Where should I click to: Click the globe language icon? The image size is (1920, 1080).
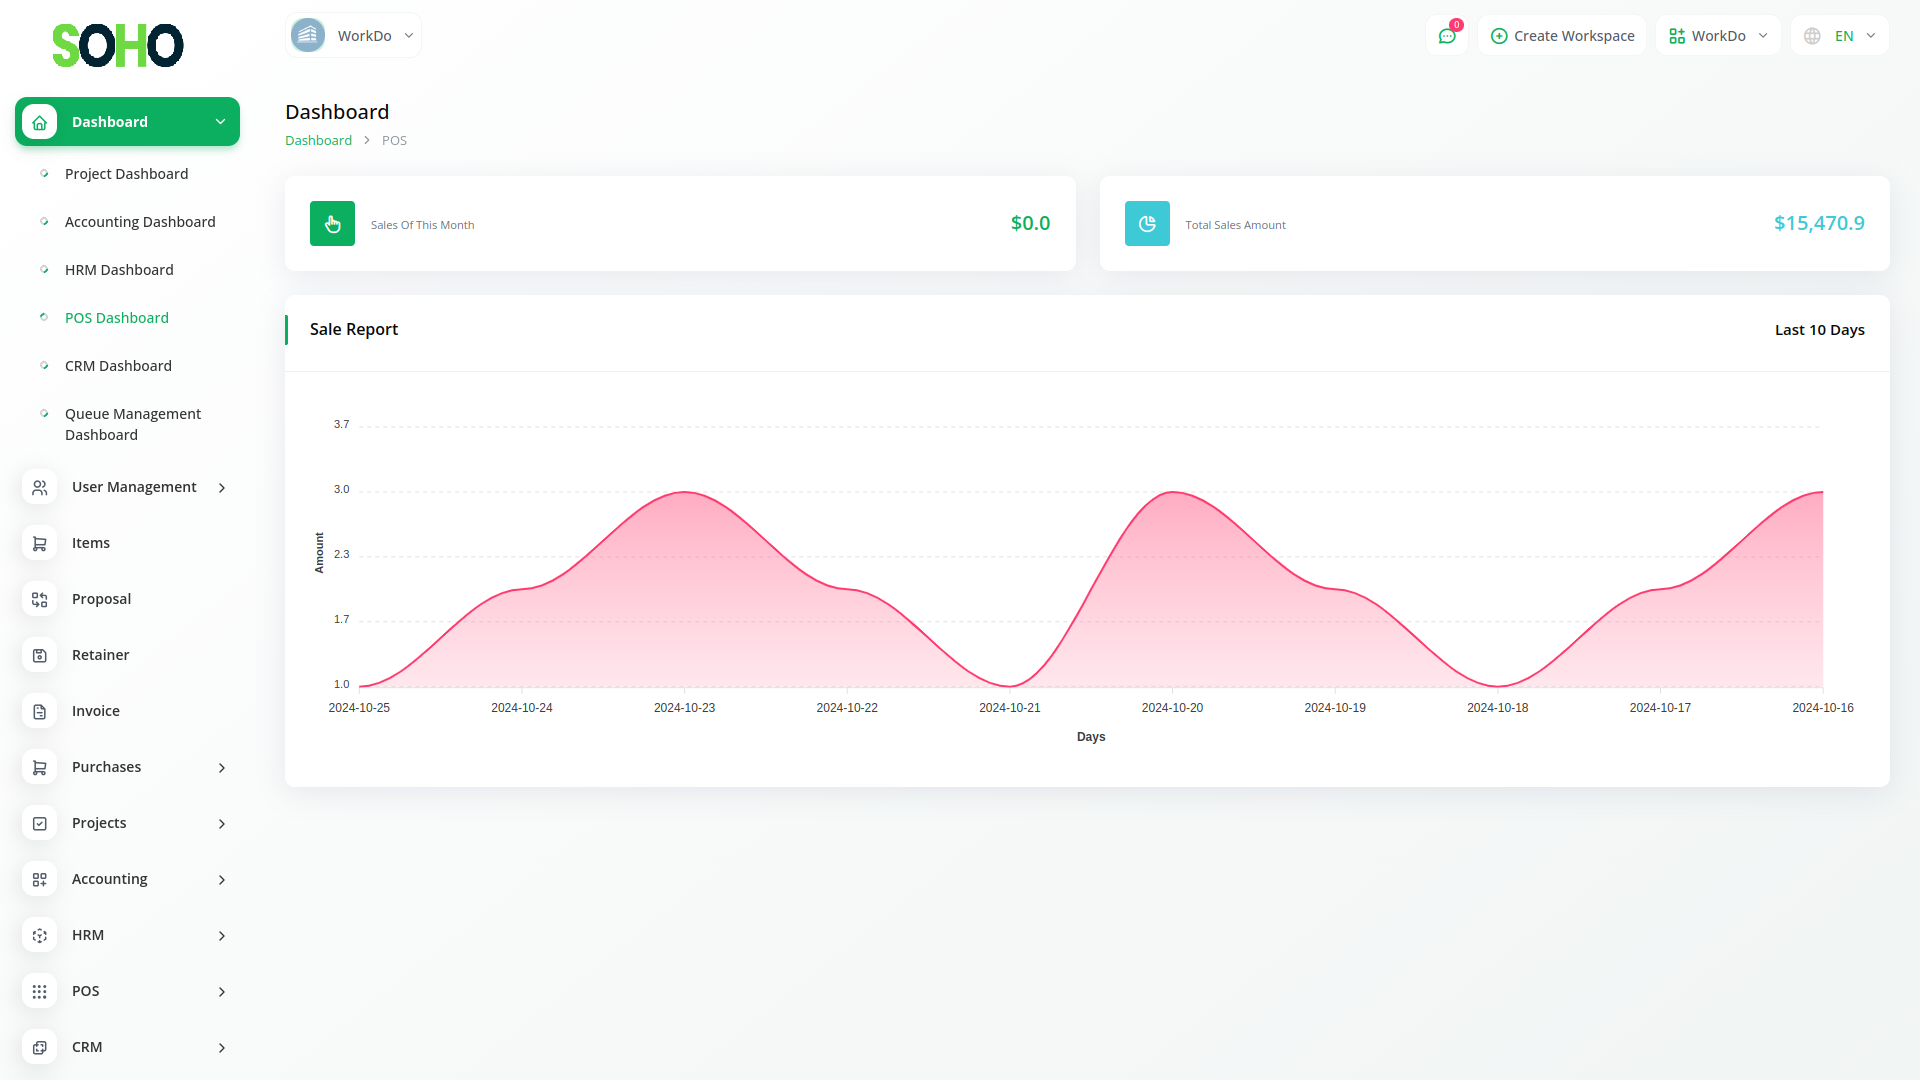(1812, 36)
